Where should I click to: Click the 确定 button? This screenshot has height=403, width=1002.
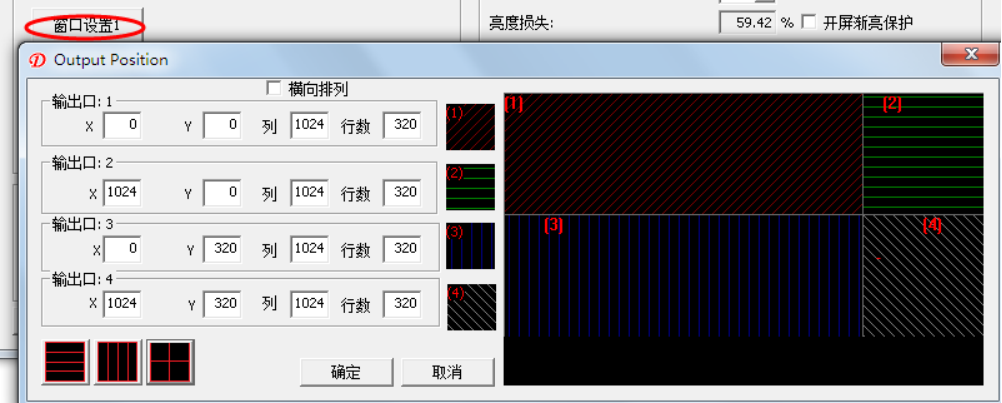pos(346,372)
